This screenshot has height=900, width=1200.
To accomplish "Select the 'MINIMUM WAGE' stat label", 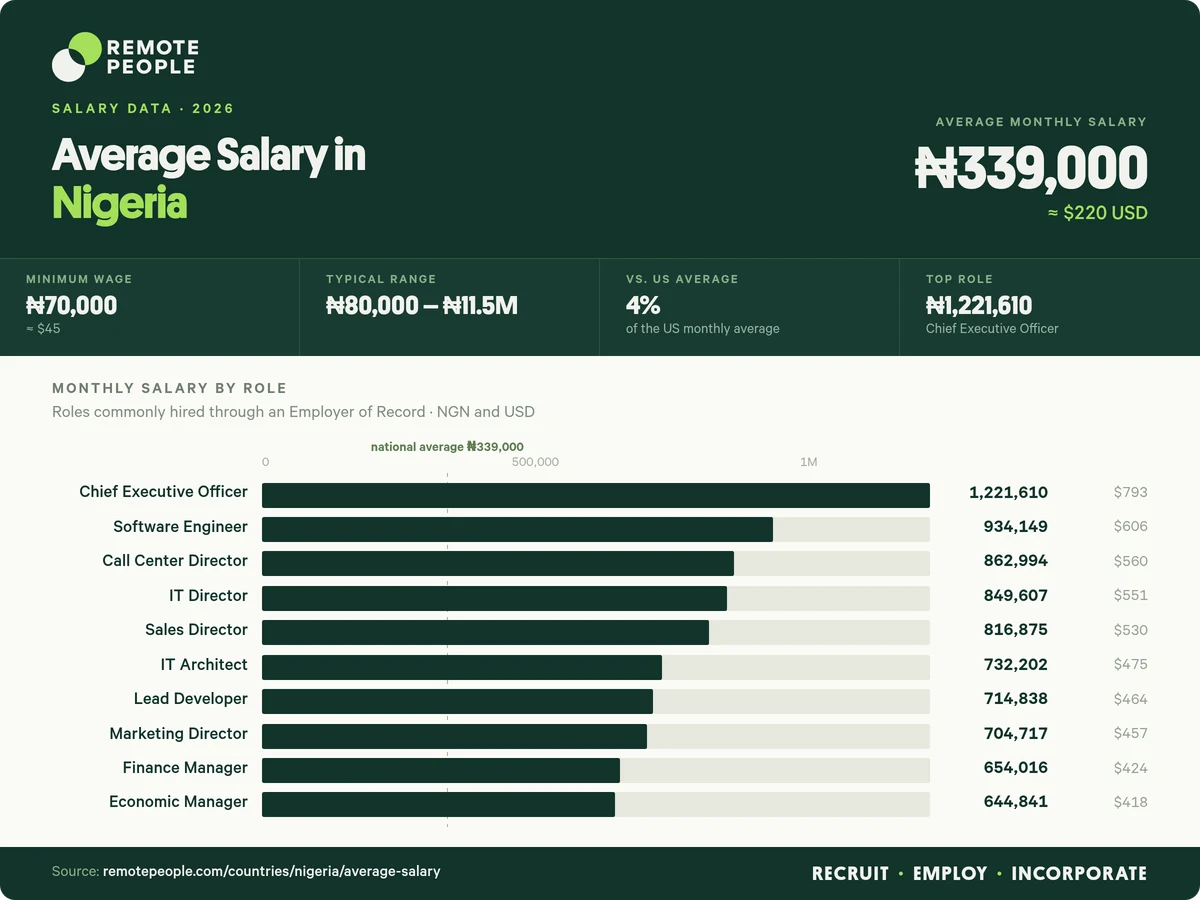I will coord(79,279).
